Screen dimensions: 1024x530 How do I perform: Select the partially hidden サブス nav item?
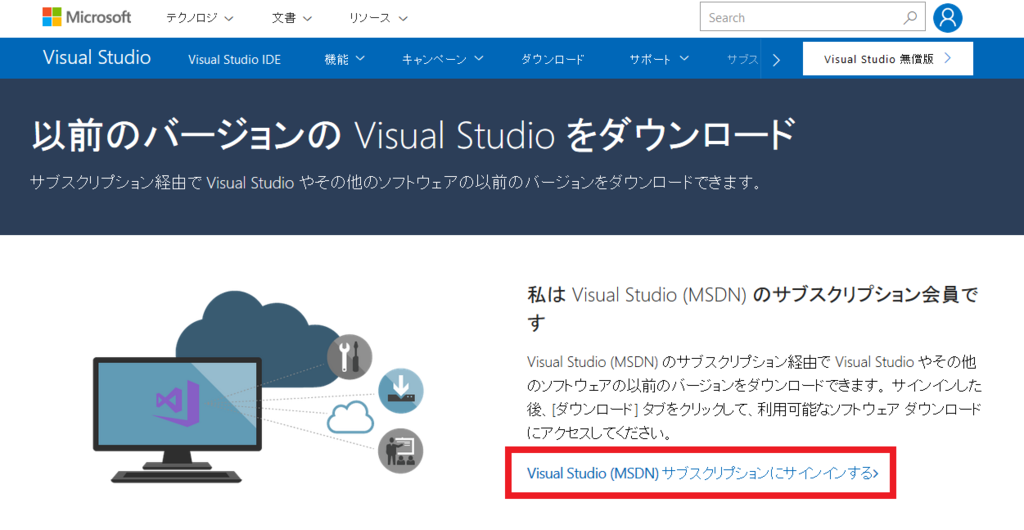click(743, 59)
